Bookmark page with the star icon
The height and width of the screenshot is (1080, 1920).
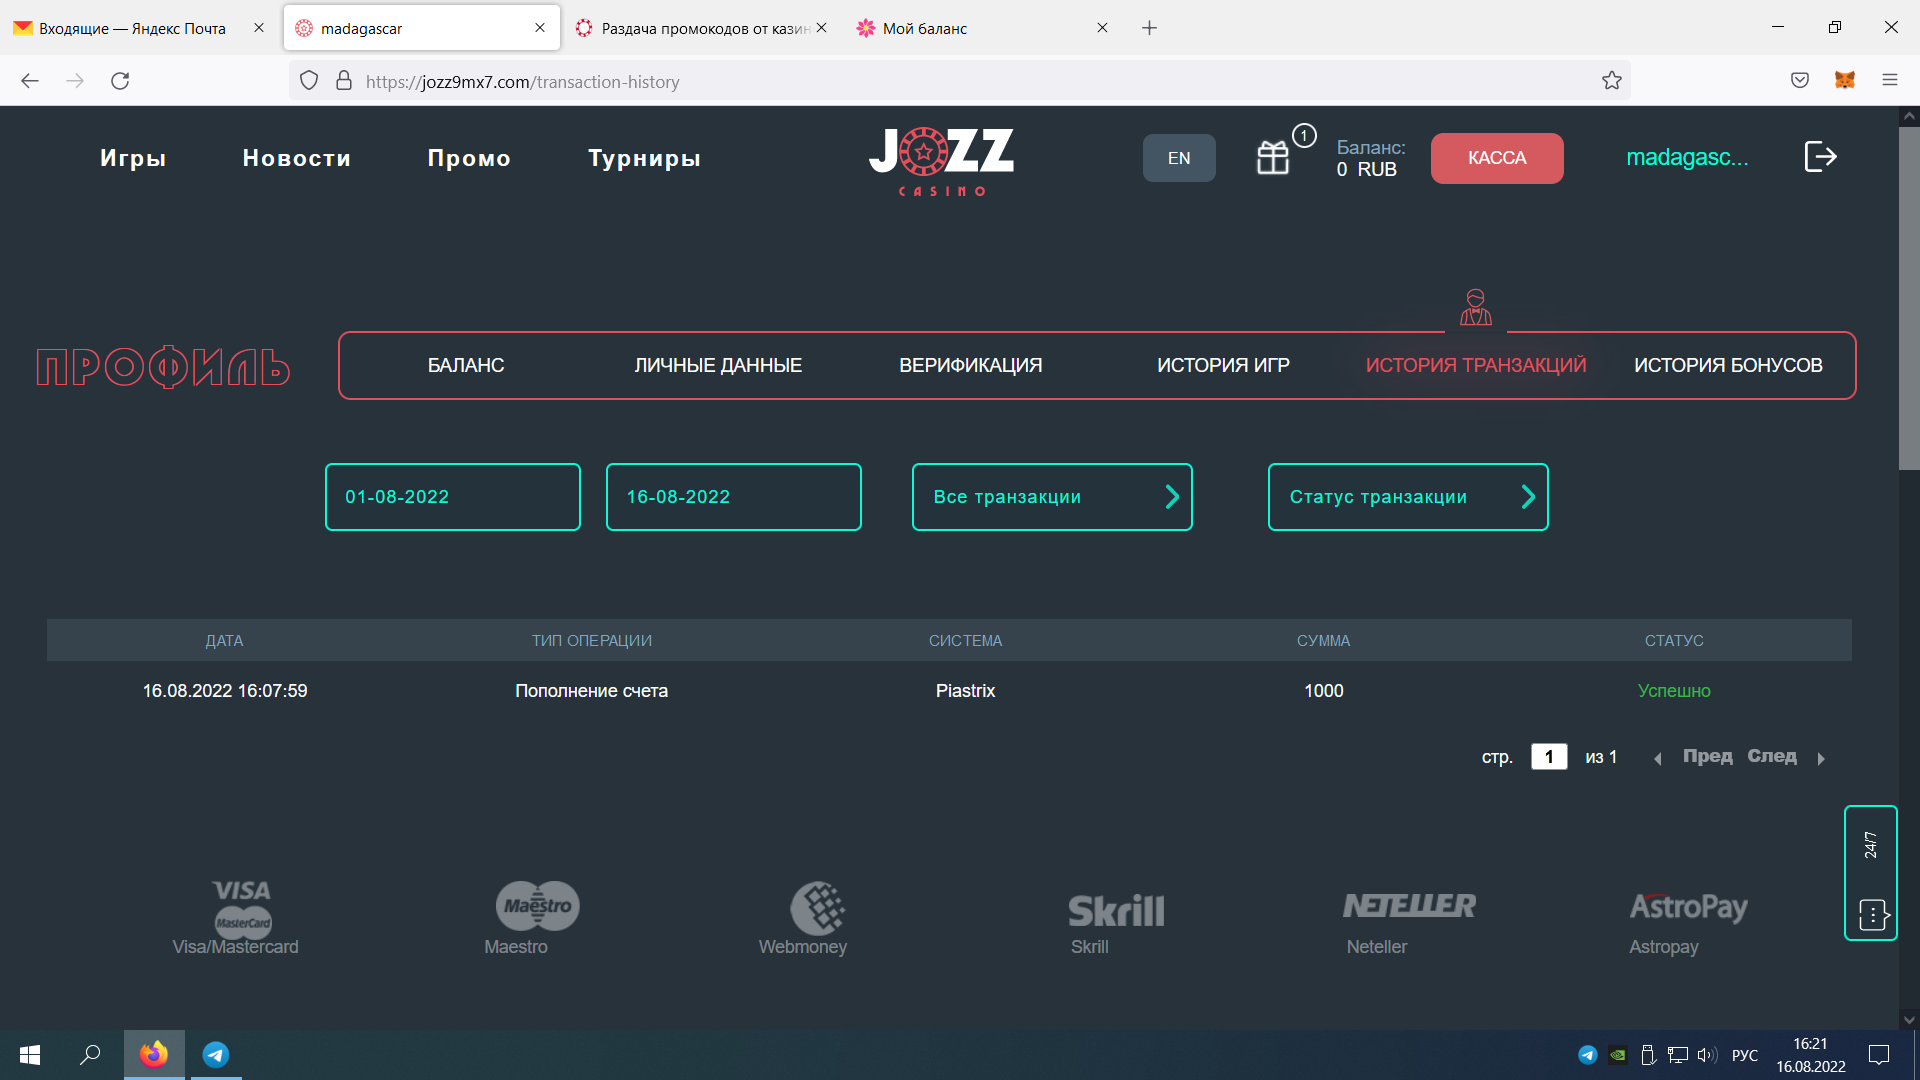coord(1611,81)
